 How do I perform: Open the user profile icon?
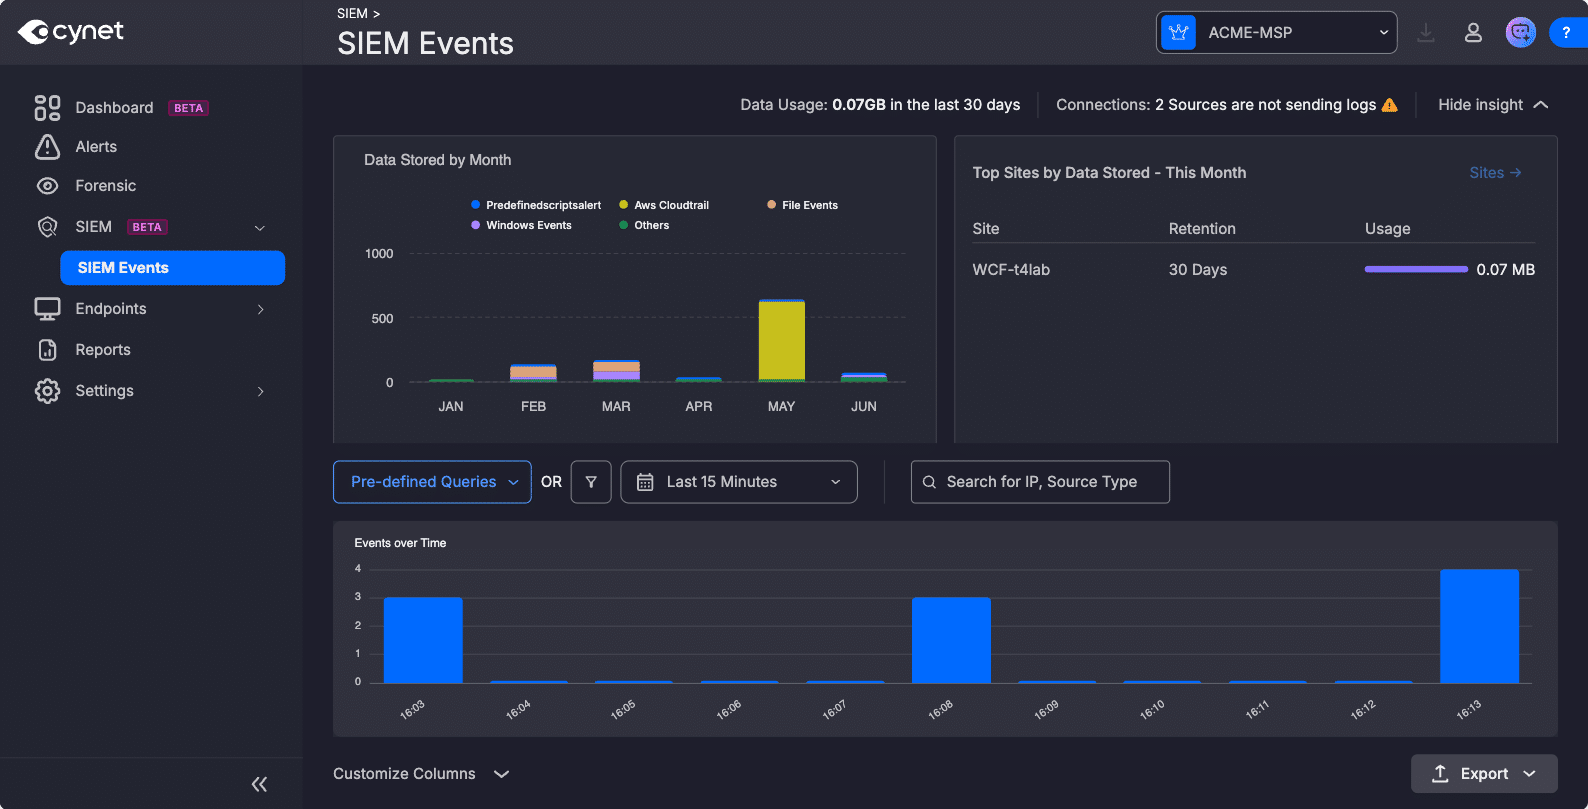coord(1473,33)
